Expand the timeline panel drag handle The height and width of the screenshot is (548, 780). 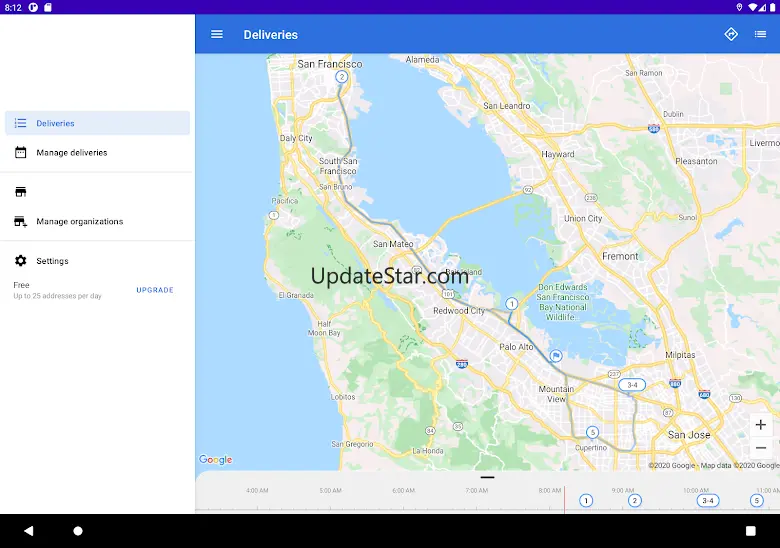488,477
